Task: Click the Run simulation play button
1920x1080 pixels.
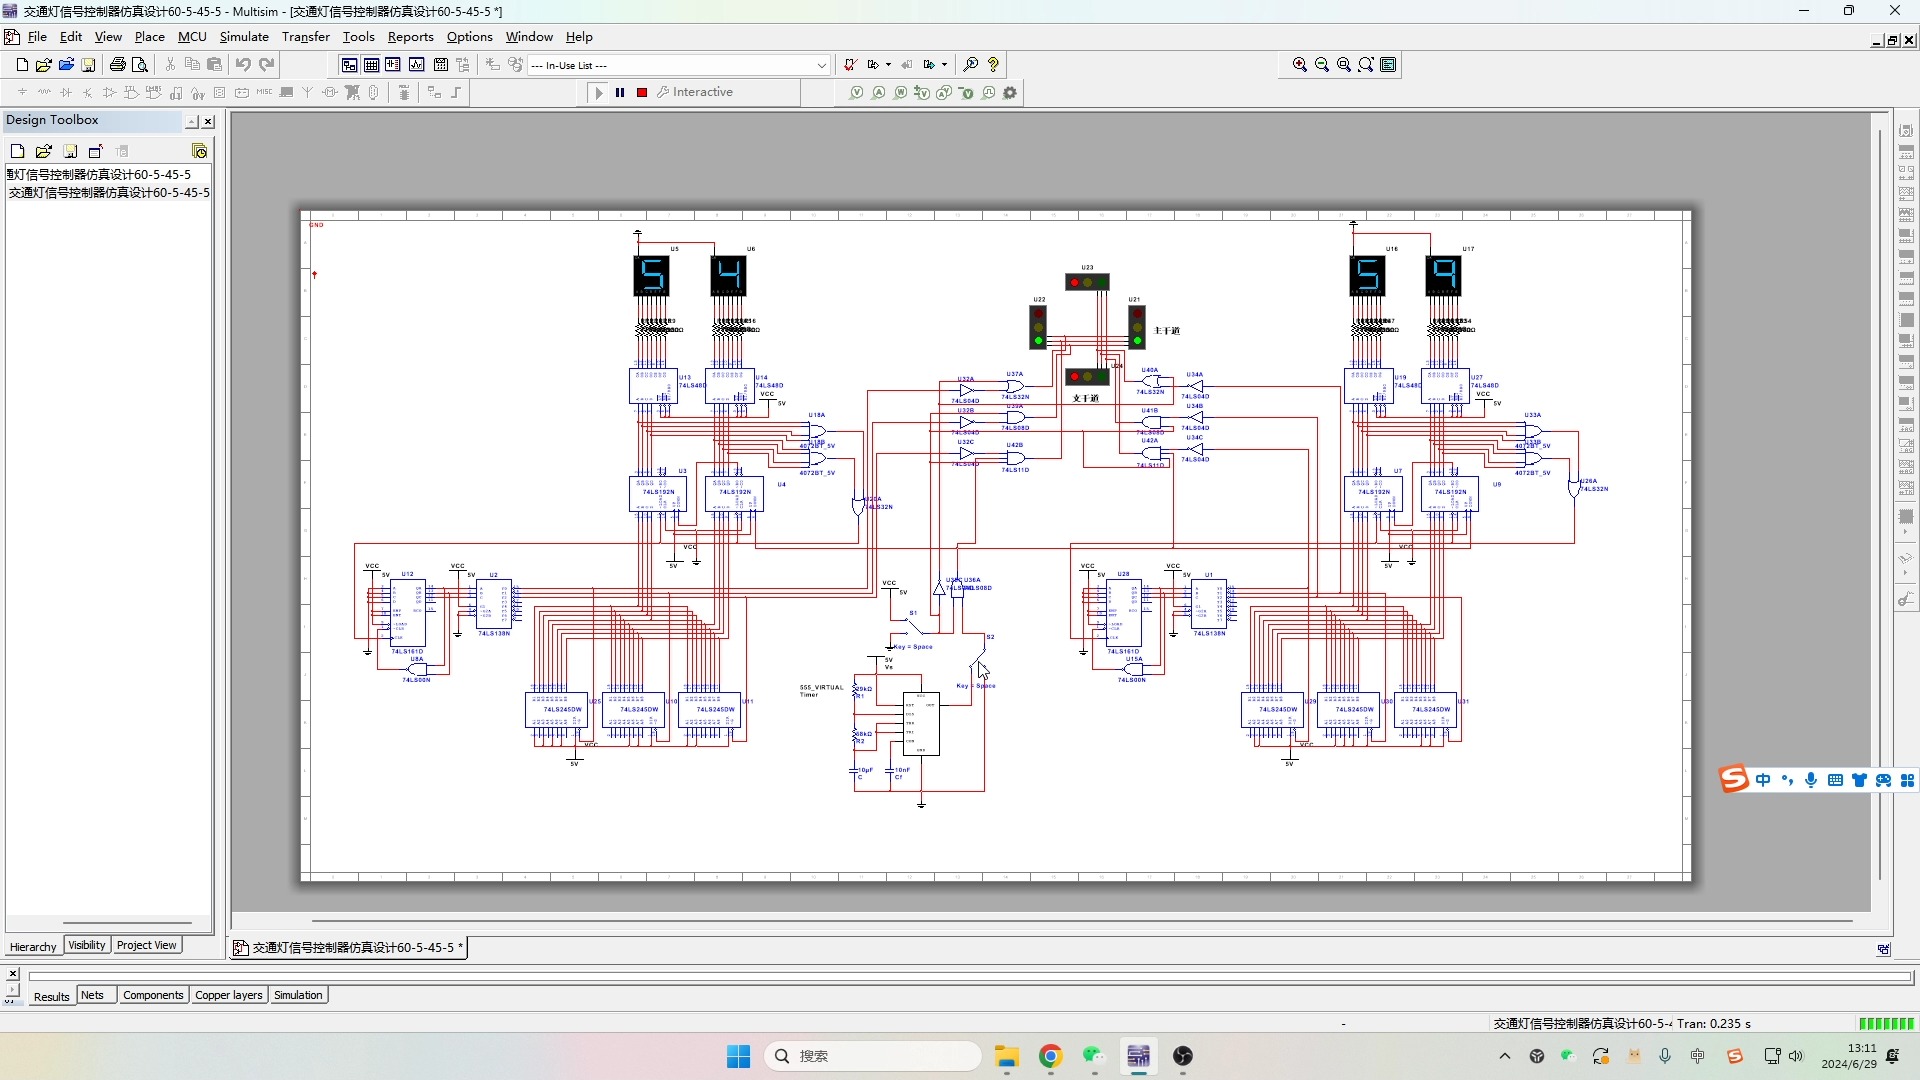Action: [599, 92]
